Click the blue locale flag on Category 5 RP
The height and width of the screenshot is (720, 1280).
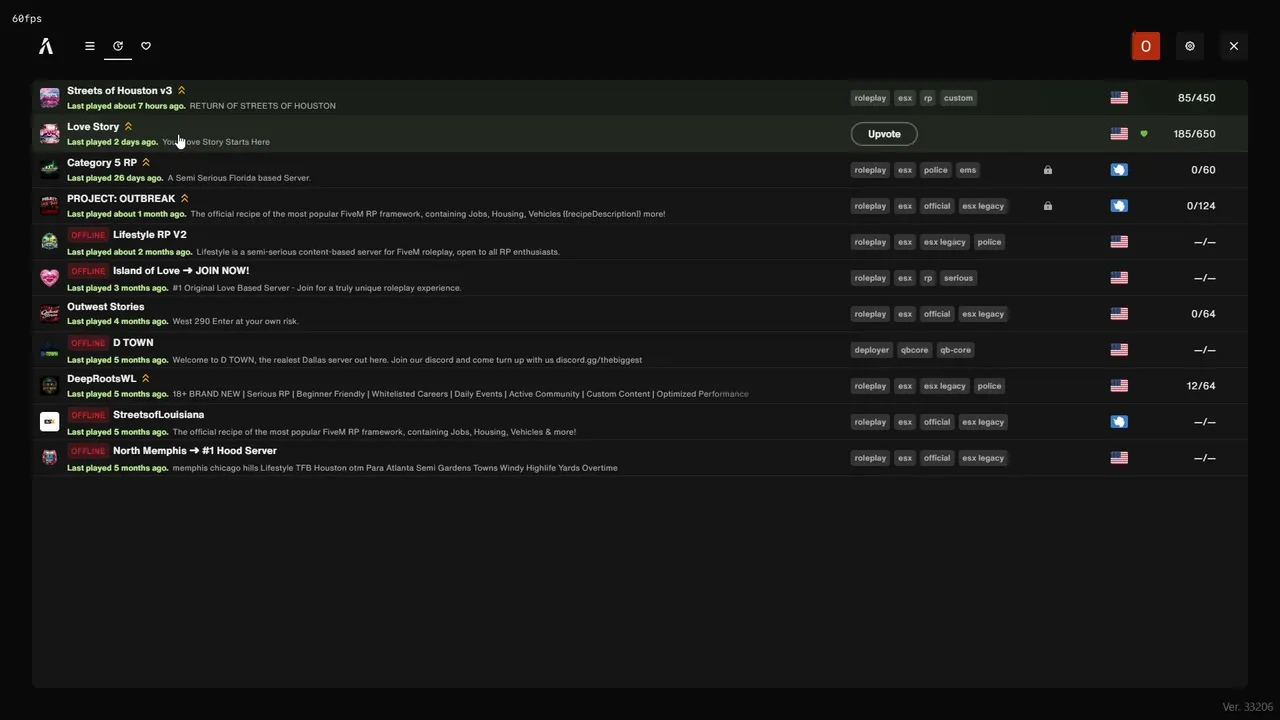click(1119, 170)
